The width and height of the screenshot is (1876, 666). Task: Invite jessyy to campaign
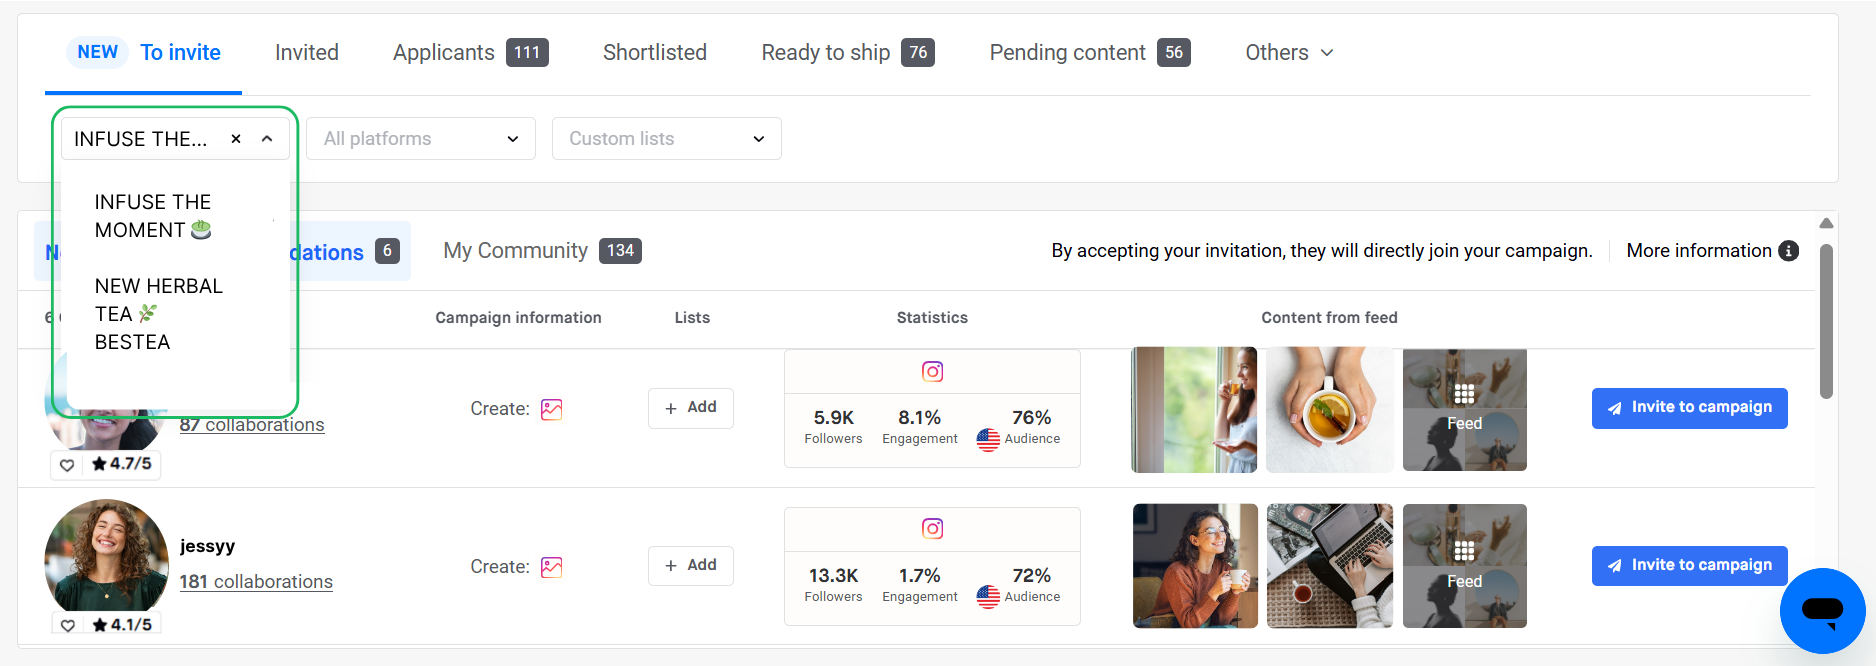pyautogui.click(x=1689, y=566)
